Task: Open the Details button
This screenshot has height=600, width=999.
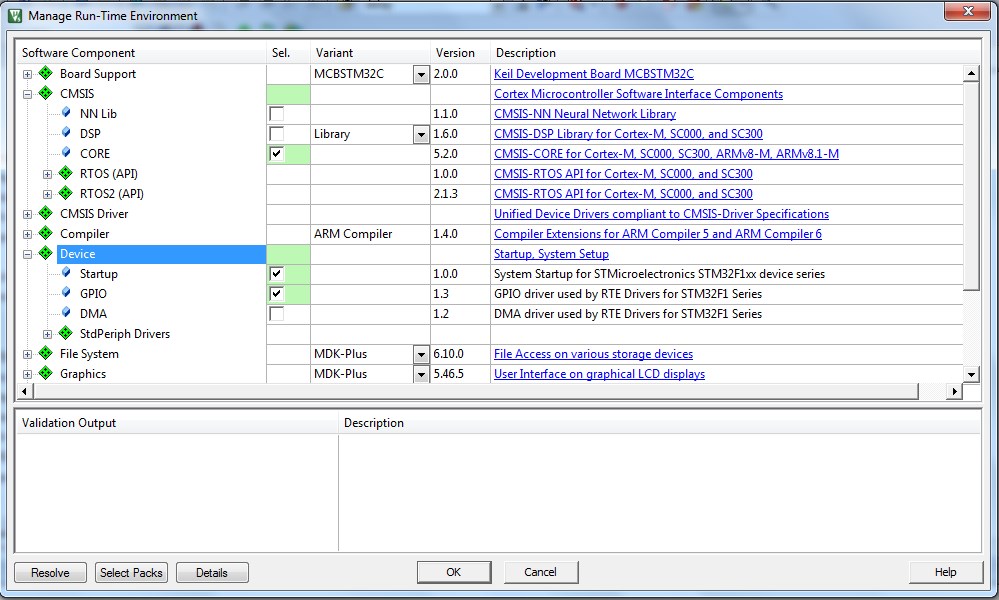Action: tap(212, 573)
